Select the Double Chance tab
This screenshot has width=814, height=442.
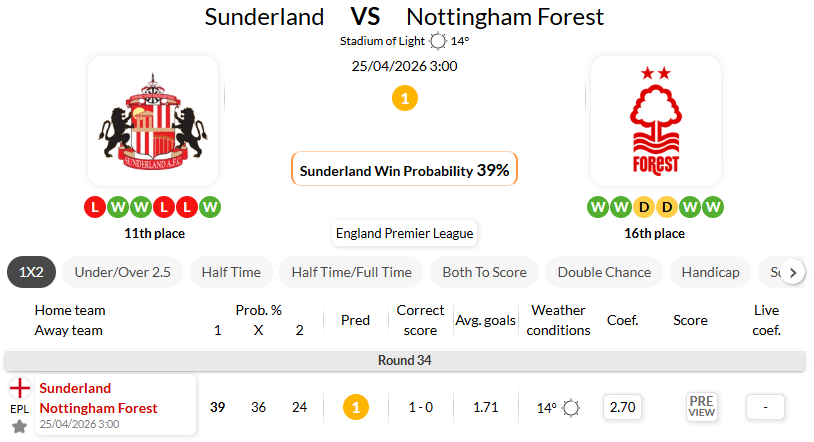click(604, 272)
